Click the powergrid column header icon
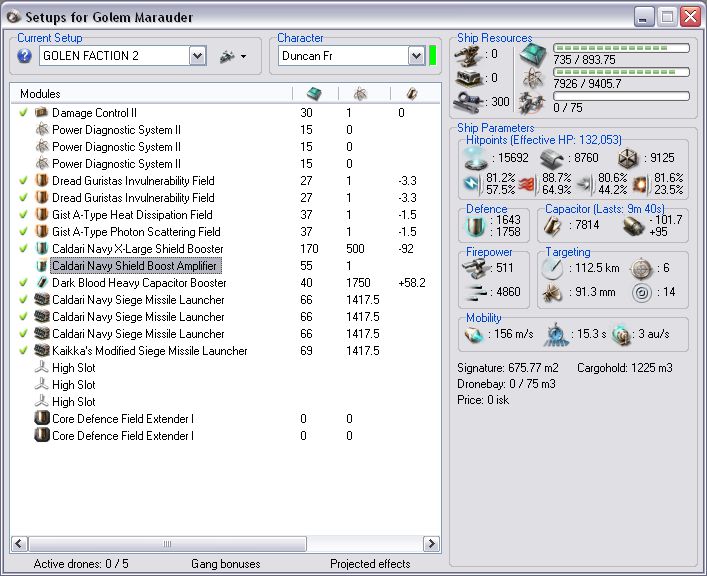 coord(359,93)
